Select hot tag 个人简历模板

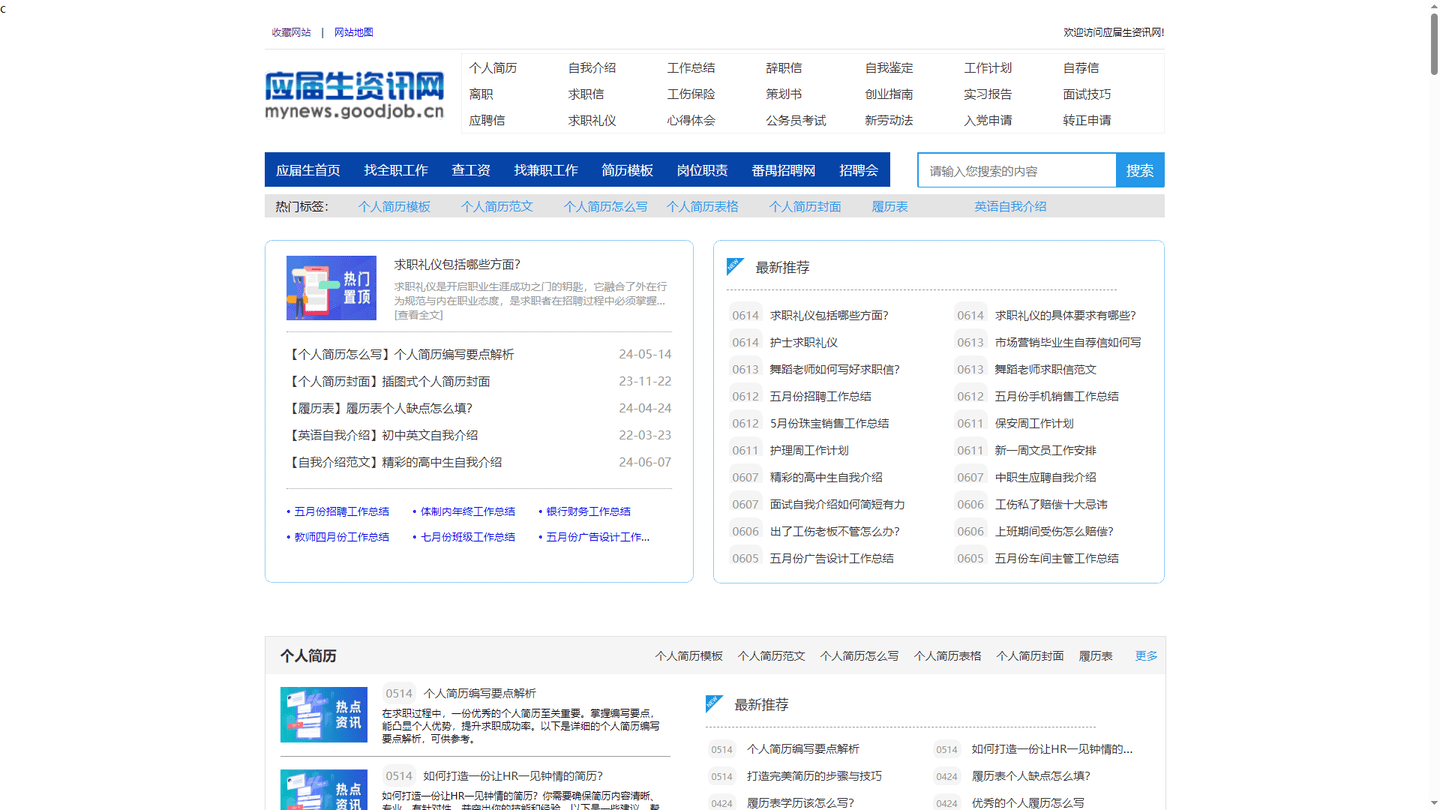coord(394,206)
